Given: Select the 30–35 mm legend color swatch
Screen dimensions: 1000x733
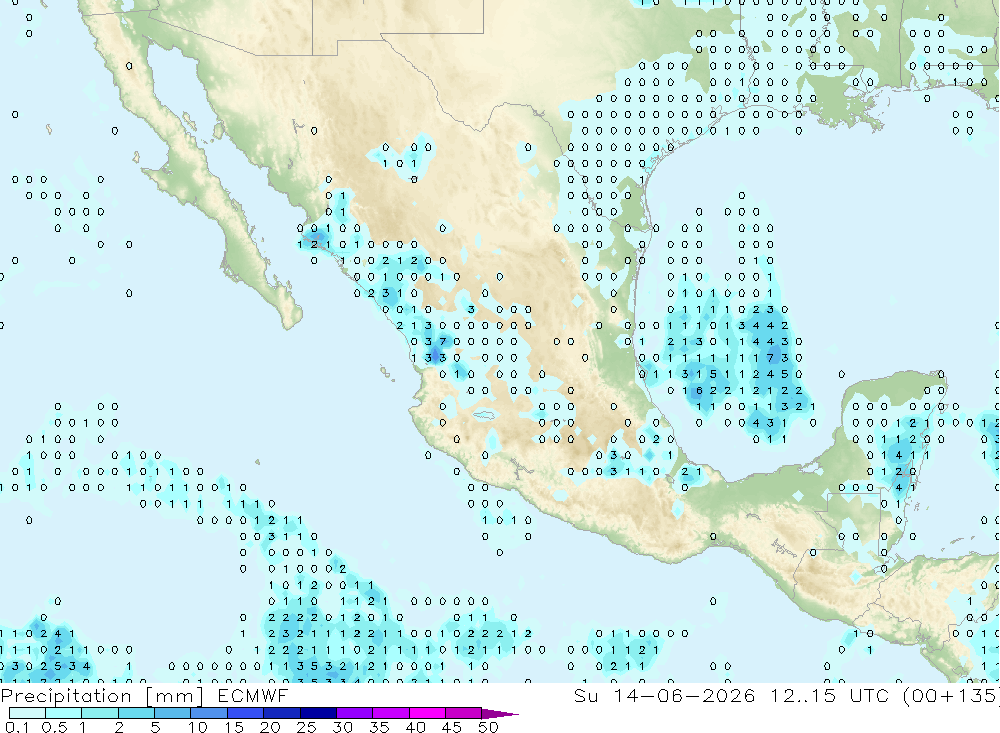Looking at the screenshot, I should pyautogui.click(x=355, y=713).
